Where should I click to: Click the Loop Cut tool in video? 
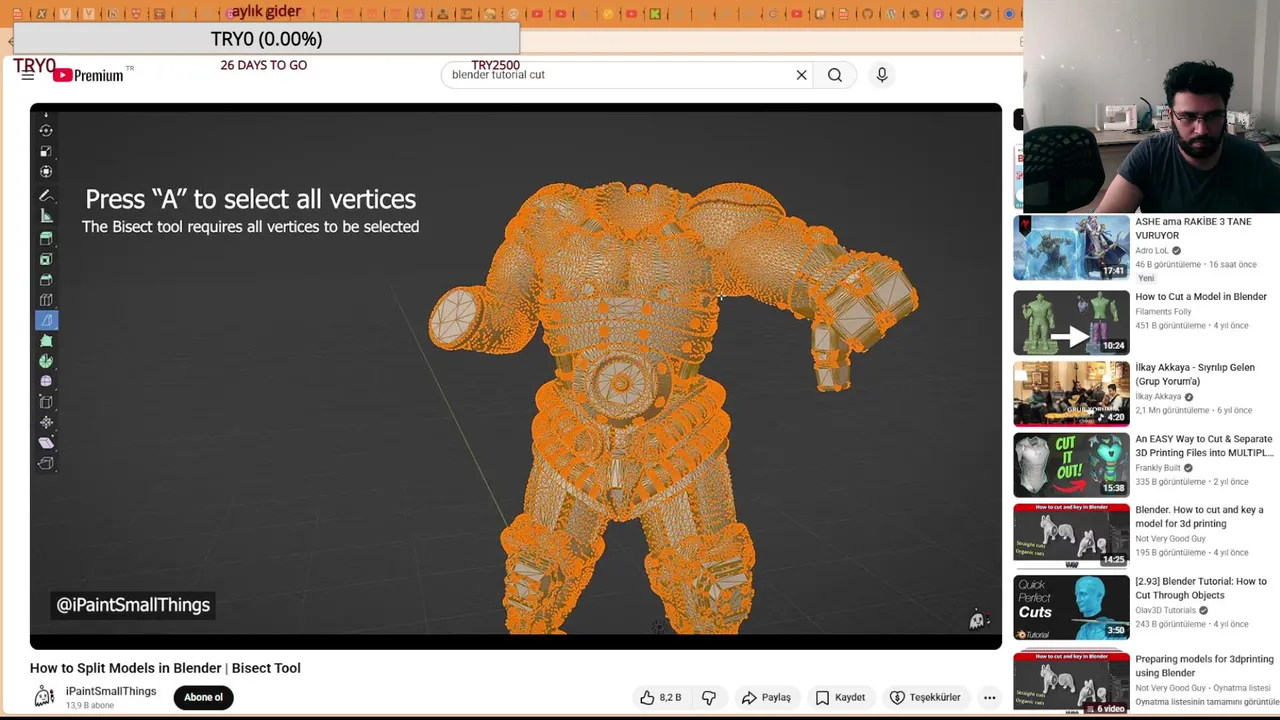pyautogui.click(x=46, y=300)
